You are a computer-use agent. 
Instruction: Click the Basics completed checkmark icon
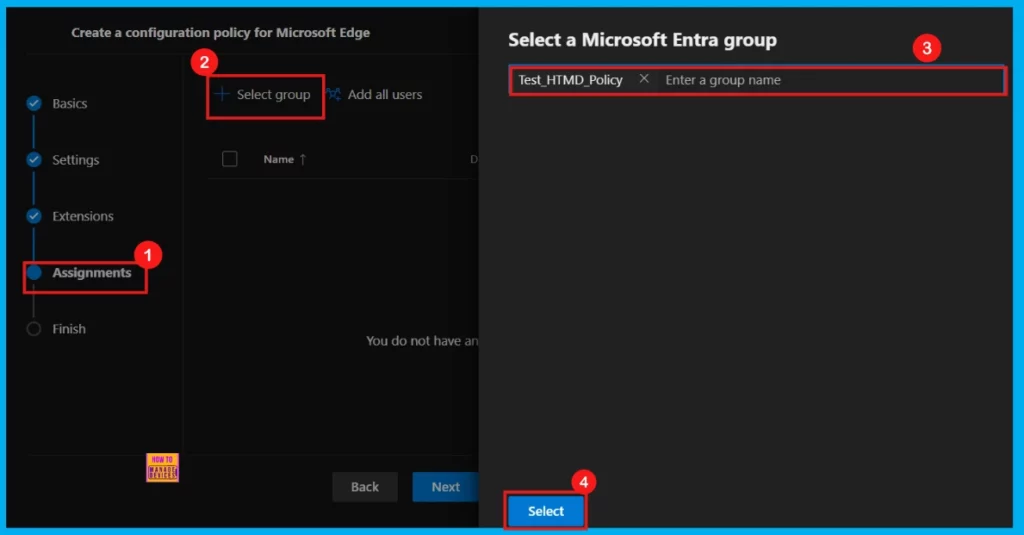point(34,103)
